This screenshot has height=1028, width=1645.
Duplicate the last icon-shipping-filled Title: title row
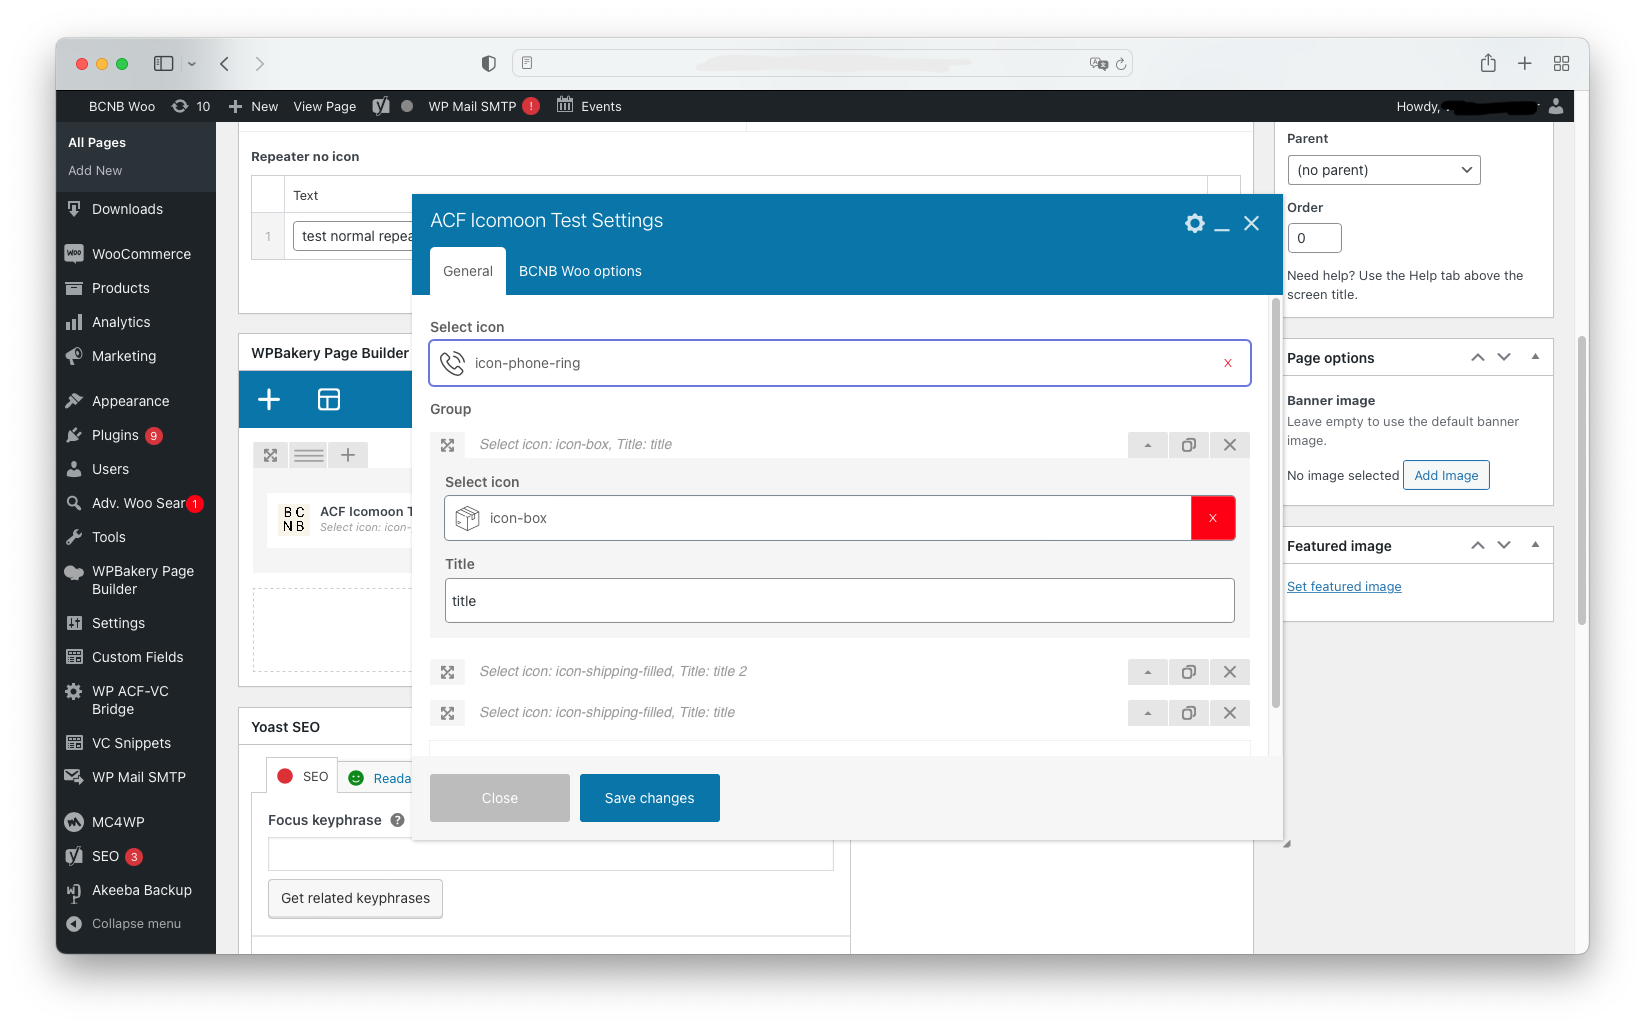coord(1188,713)
